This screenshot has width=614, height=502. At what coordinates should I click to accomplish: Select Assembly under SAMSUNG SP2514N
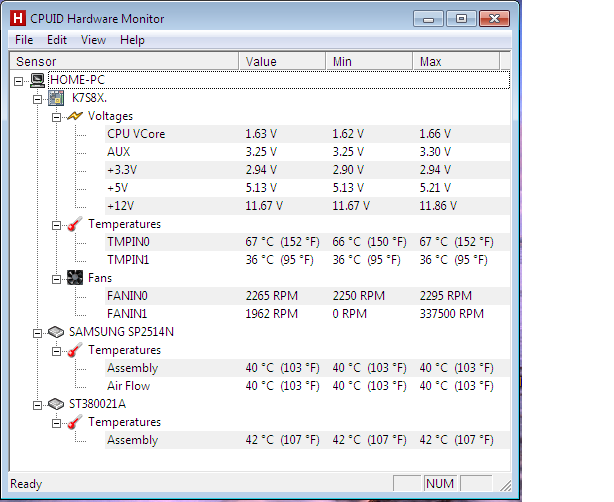307,368
